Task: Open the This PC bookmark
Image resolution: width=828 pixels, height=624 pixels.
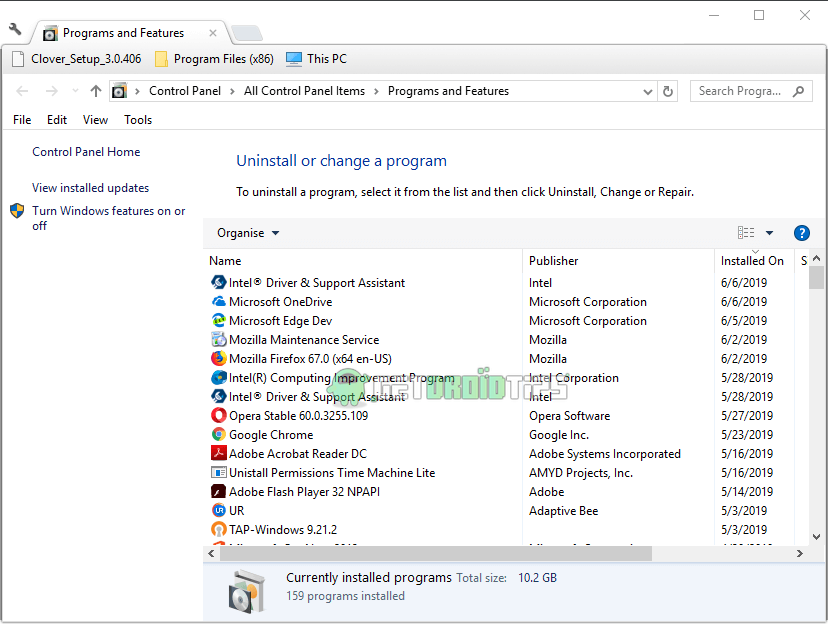Action: [x=316, y=59]
